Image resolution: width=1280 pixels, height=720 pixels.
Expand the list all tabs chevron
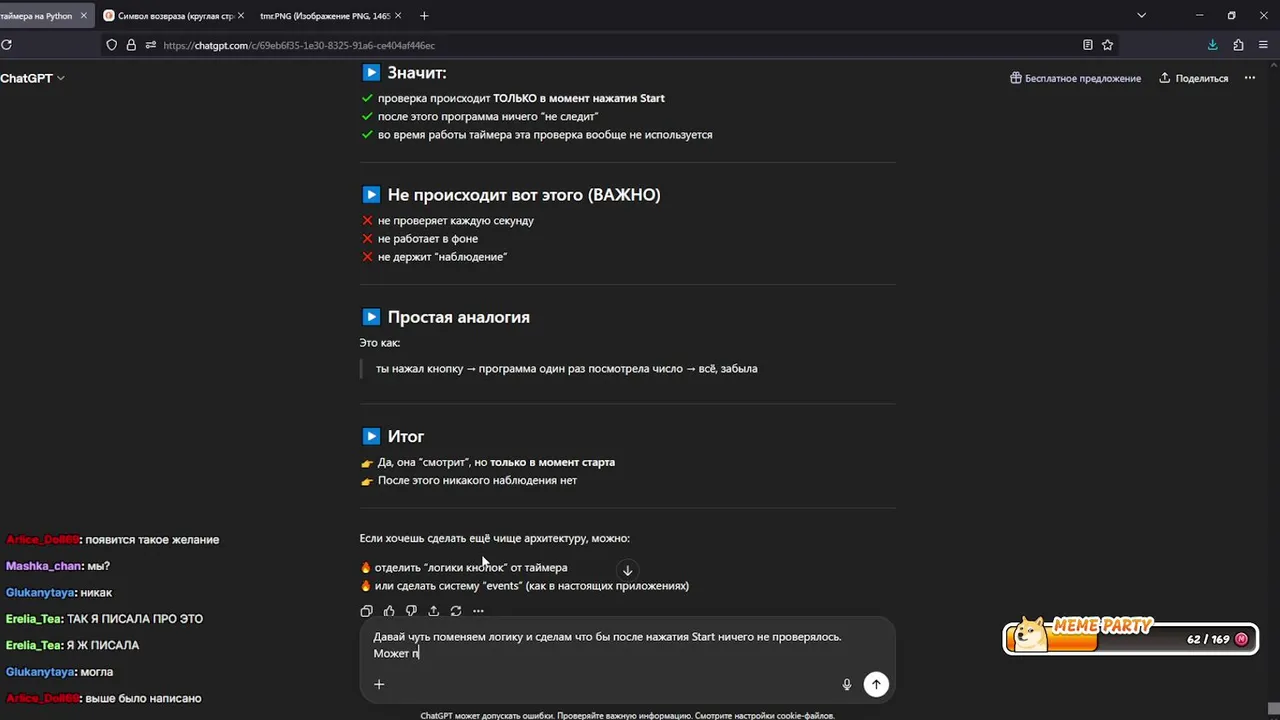coord(1141,16)
